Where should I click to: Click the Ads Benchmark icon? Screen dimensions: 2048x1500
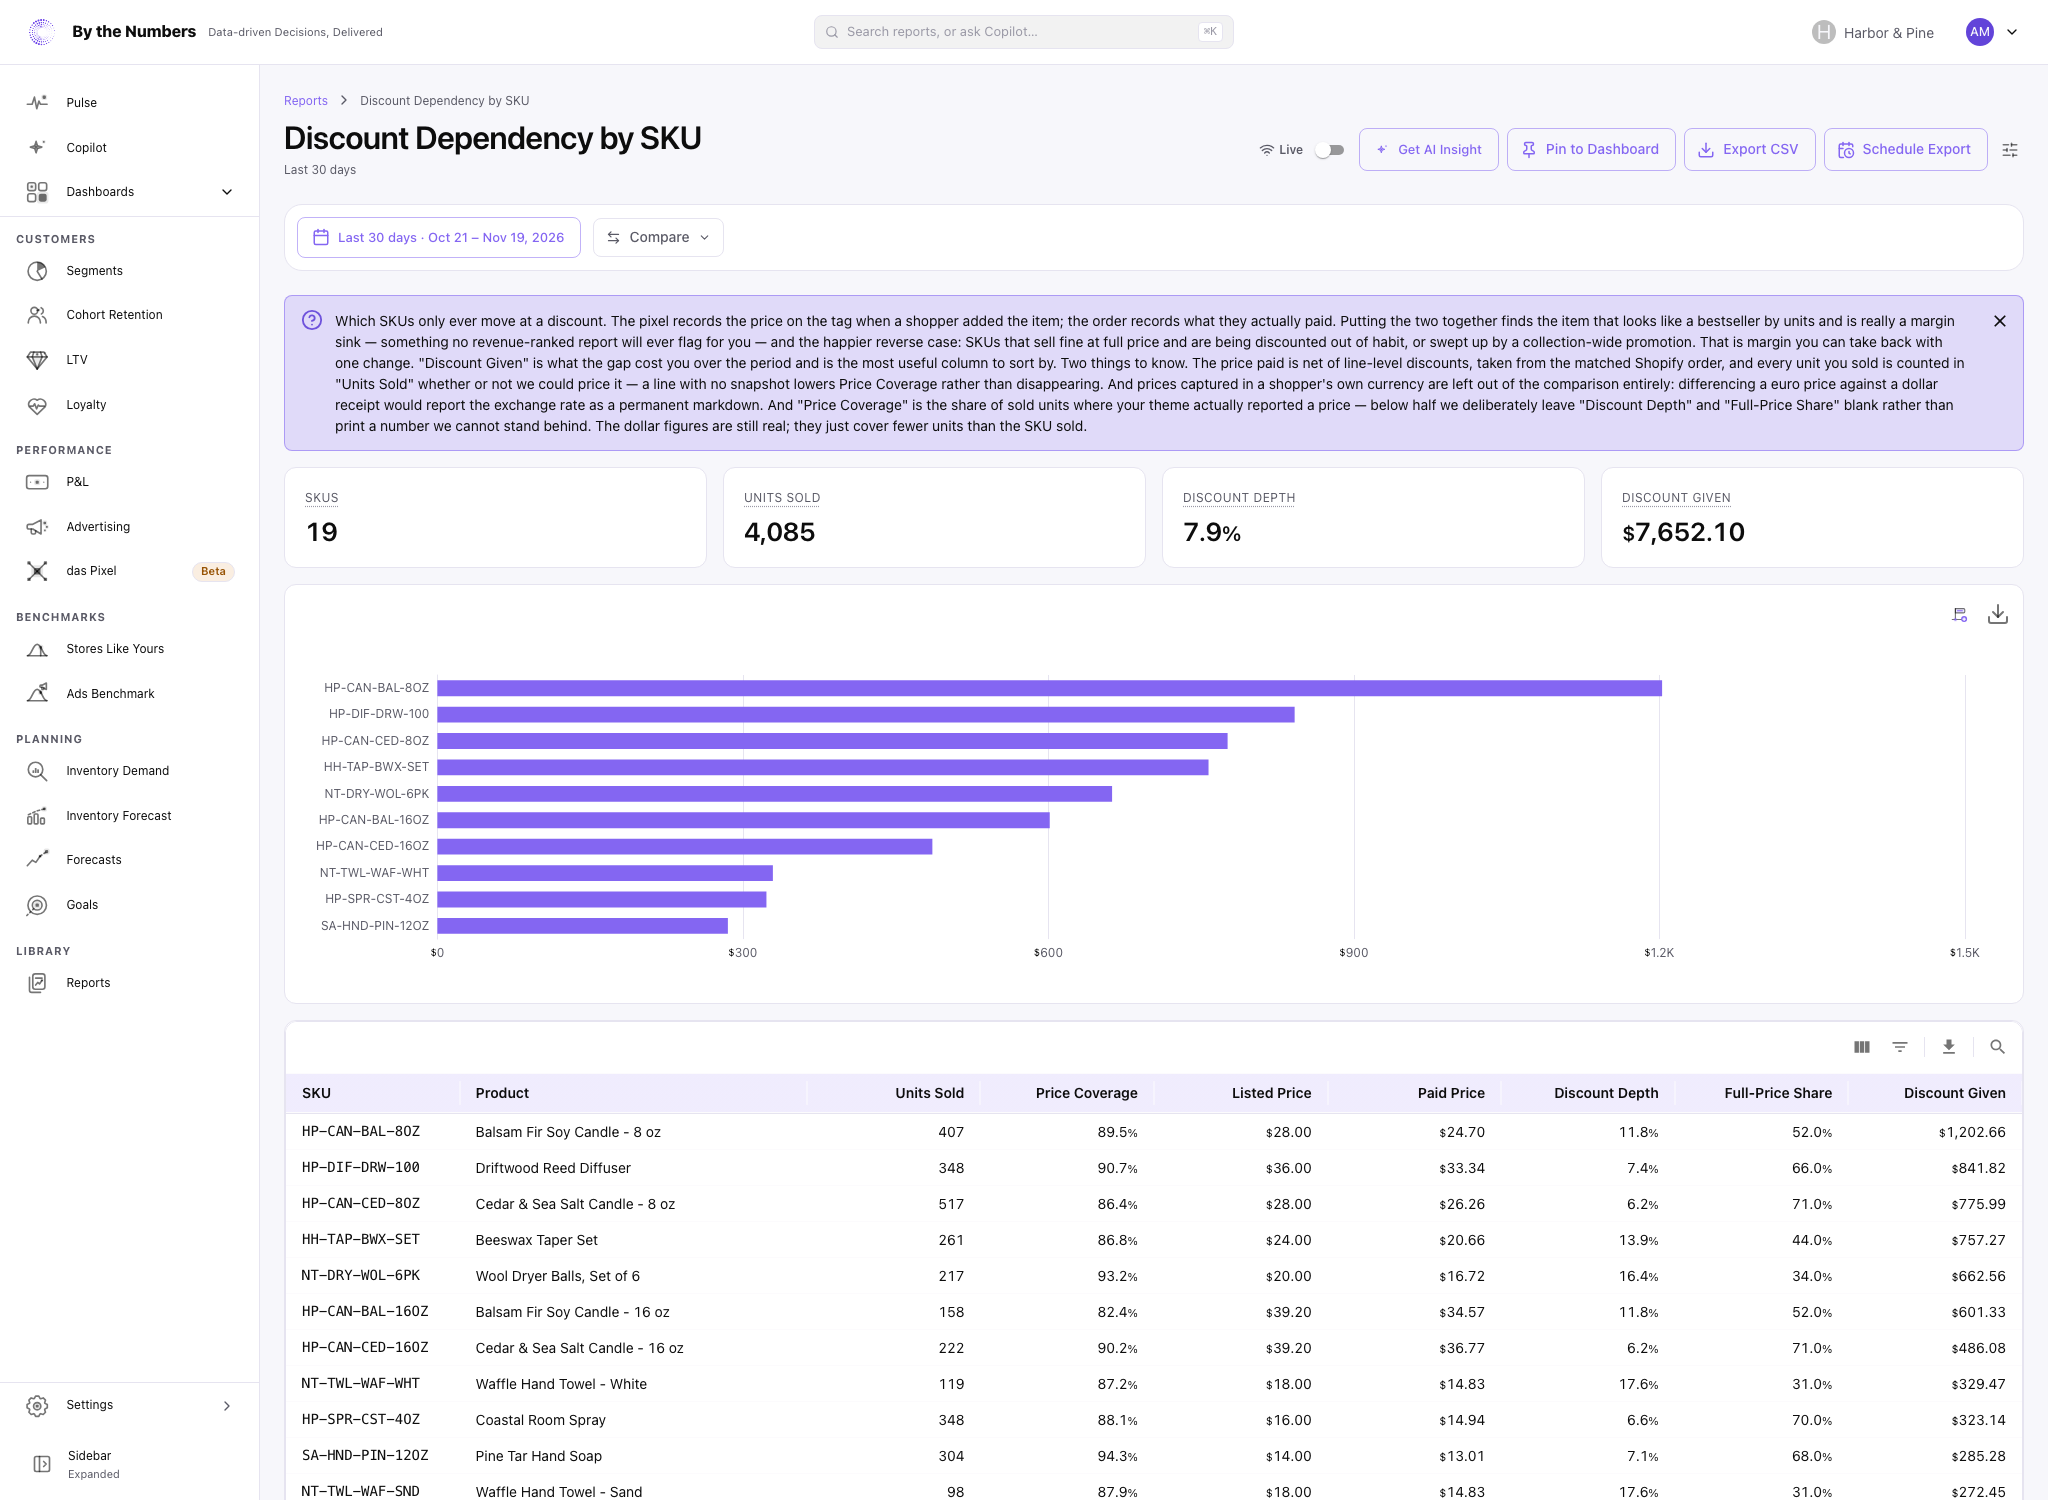pos(37,694)
